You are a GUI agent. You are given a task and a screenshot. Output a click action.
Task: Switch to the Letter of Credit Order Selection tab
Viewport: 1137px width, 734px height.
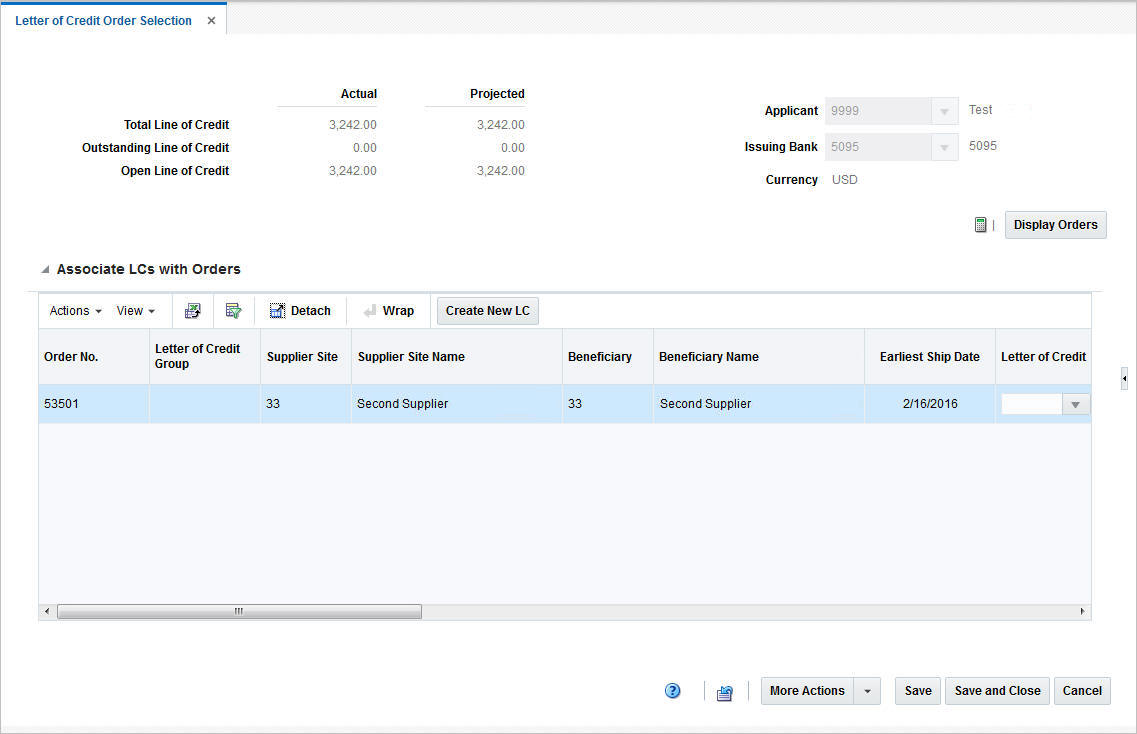[x=103, y=20]
